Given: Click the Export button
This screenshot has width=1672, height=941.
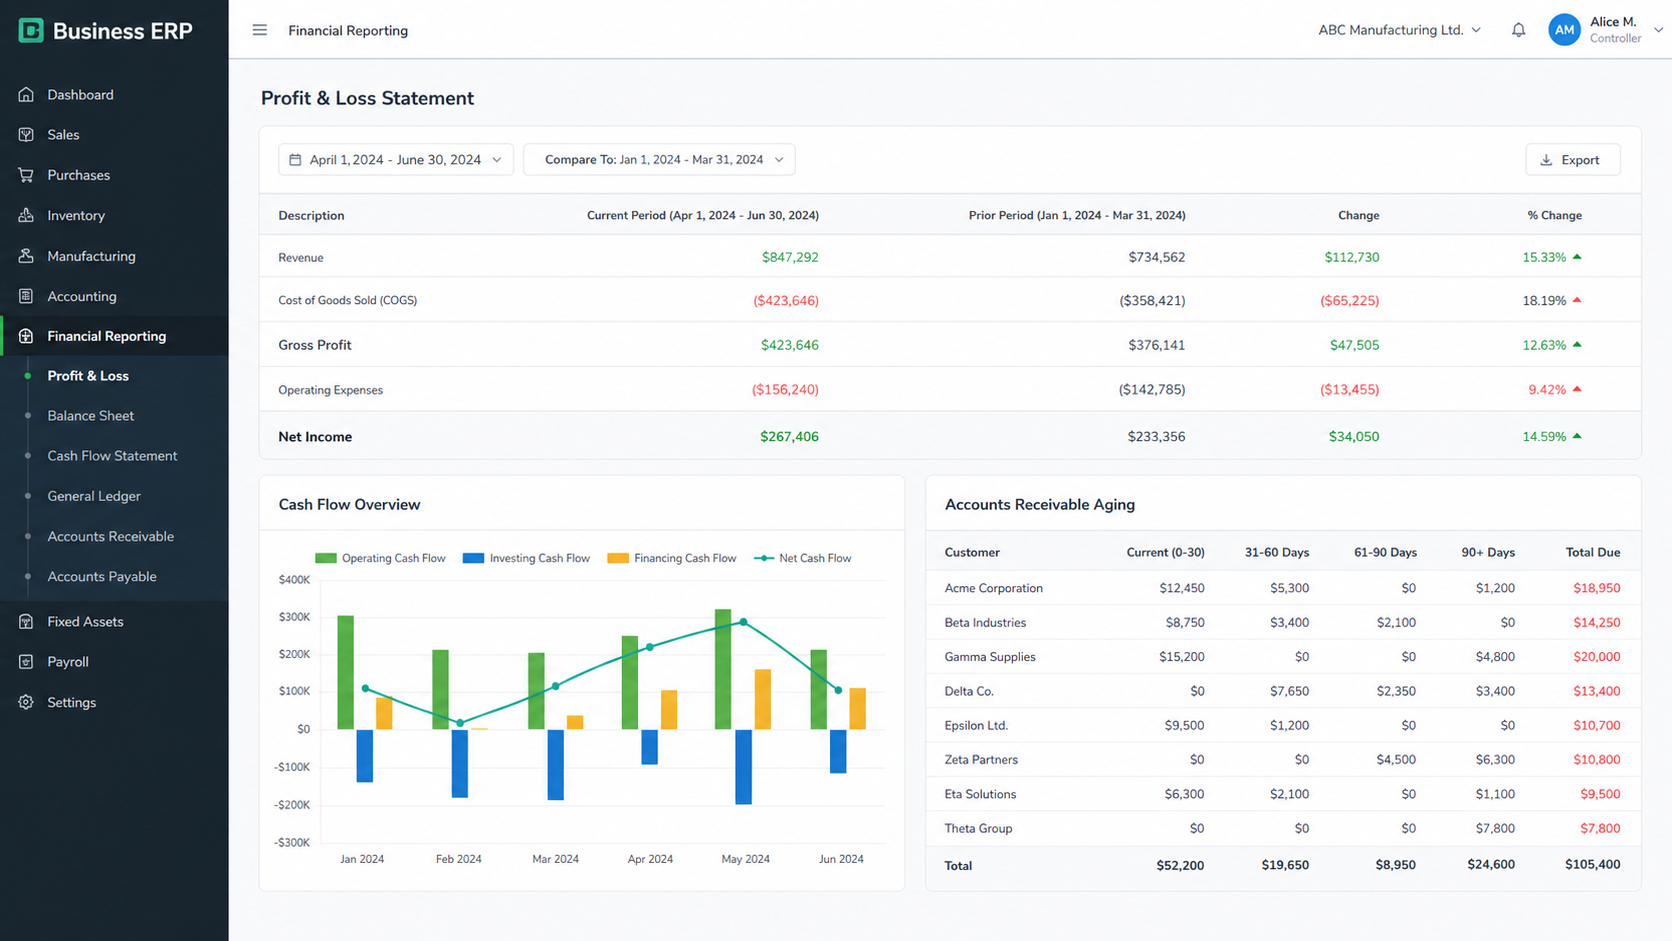Looking at the screenshot, I should click(x=1572, y=160).
